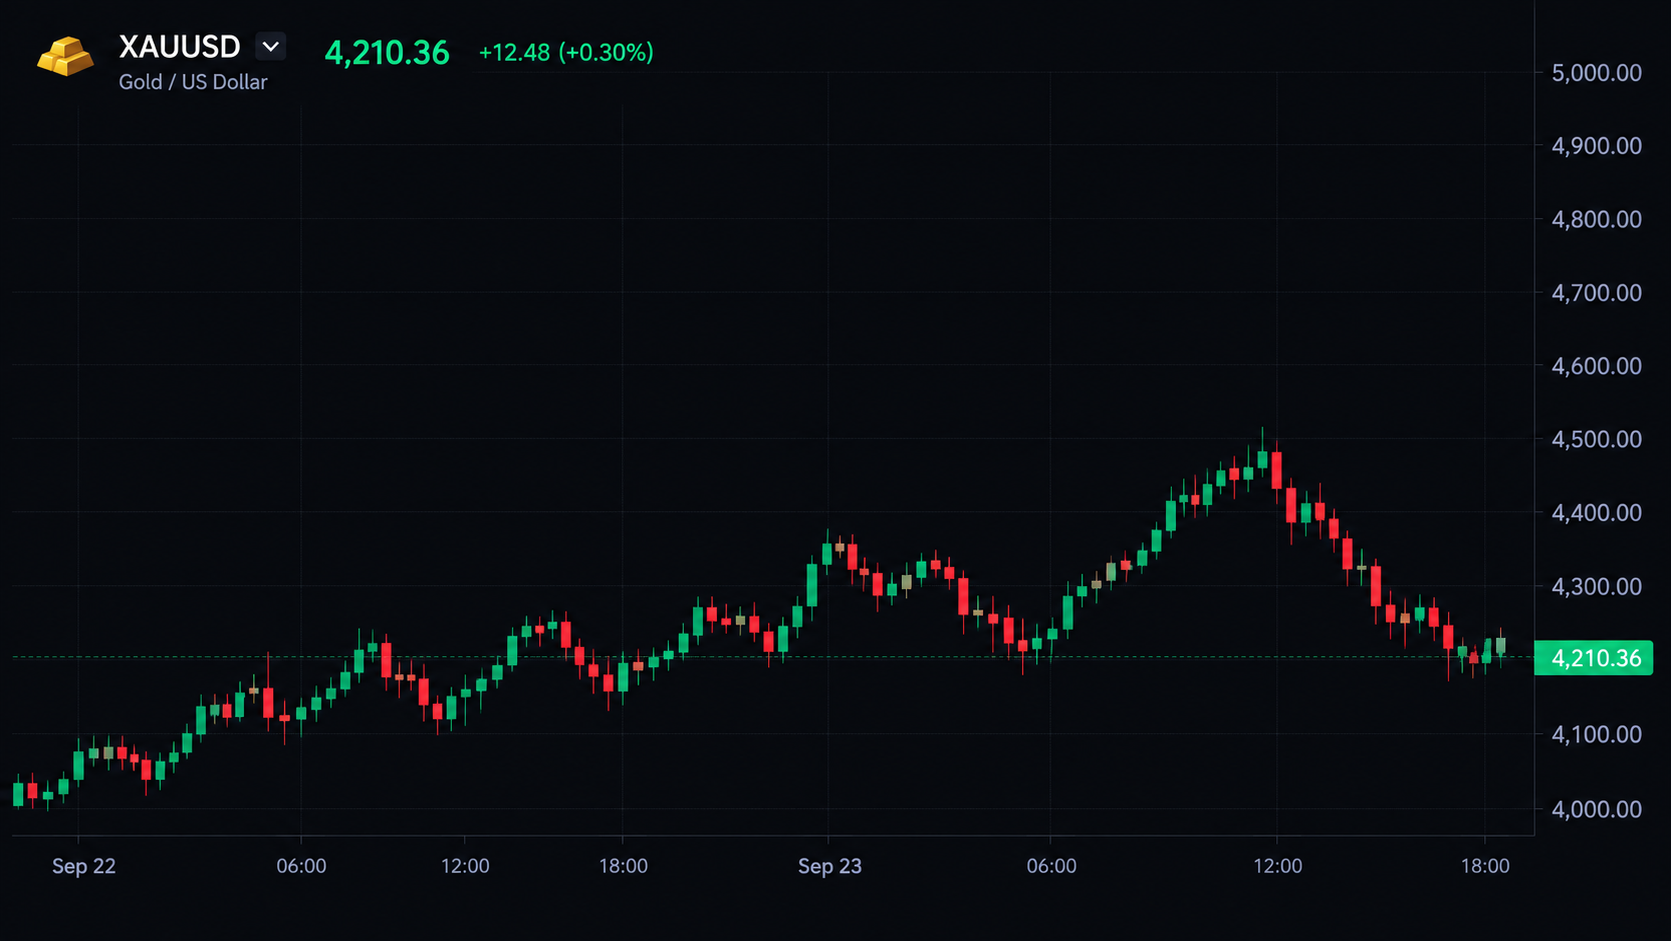Image resolution: width=1671 pixels, height=941 pixels.
Task: Click the 18:00 label after Sep 22
Action: coord(623,866)
